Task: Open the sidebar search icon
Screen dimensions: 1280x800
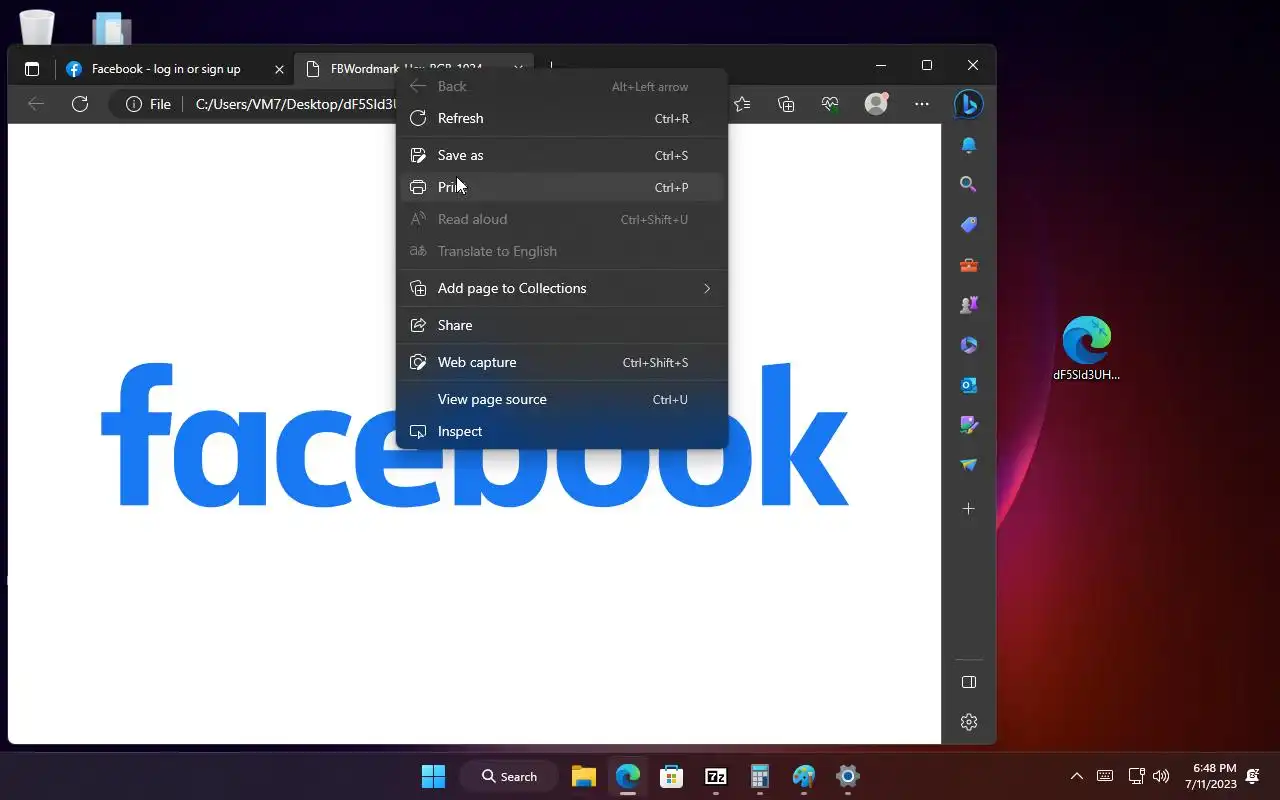Action: tap(968, 184)
